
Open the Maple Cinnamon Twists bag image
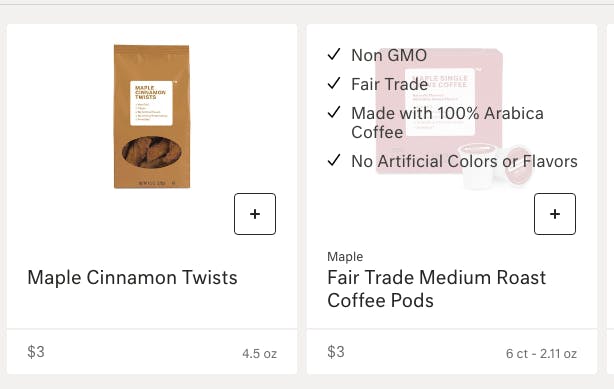tap(152, 116)
